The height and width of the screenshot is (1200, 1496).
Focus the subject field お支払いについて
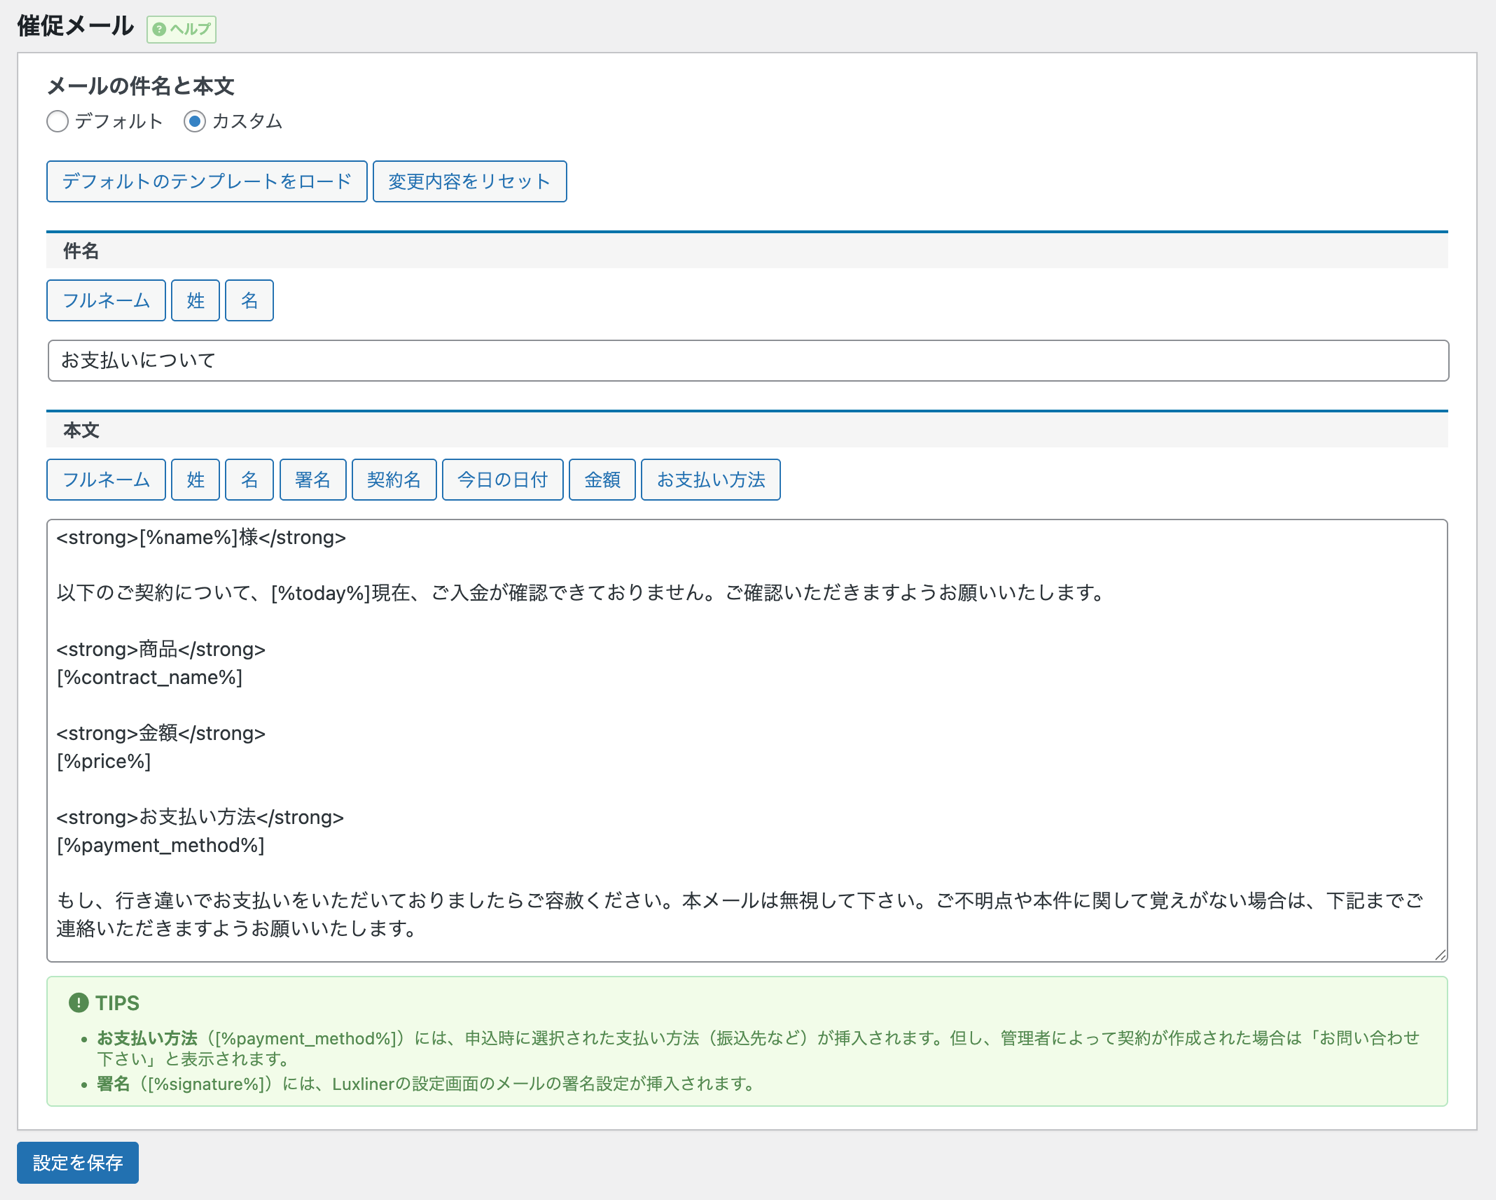coord(747,361)
